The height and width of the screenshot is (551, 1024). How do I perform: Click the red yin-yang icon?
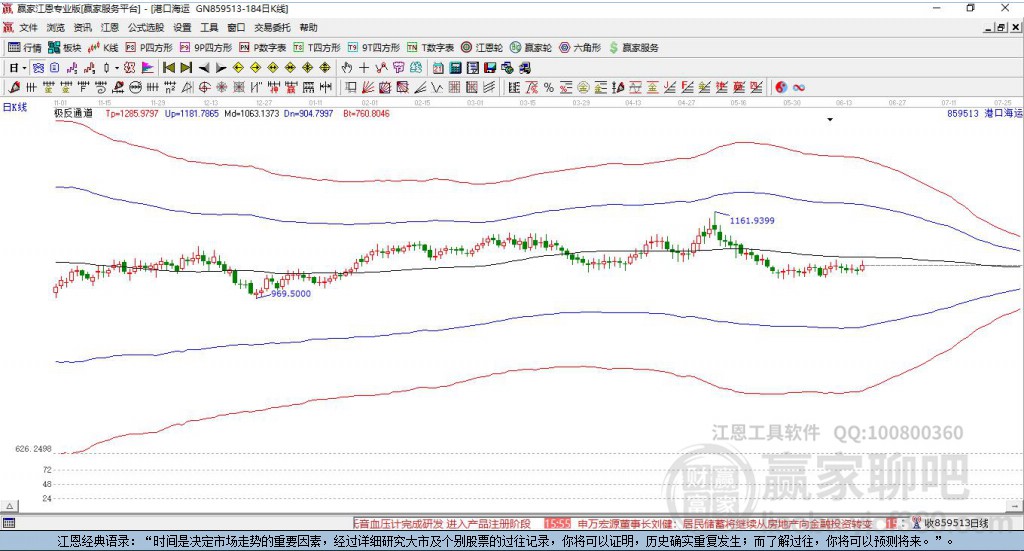pyautogui.click(x=781, y=87)
